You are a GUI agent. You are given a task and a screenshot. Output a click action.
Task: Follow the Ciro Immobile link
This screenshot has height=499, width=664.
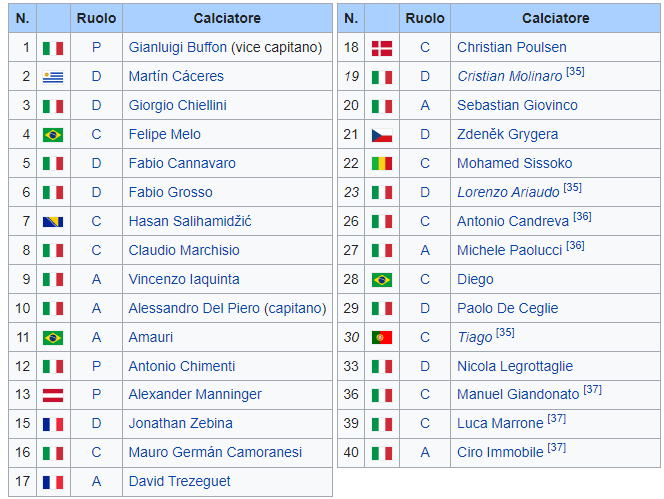(500, 452)
